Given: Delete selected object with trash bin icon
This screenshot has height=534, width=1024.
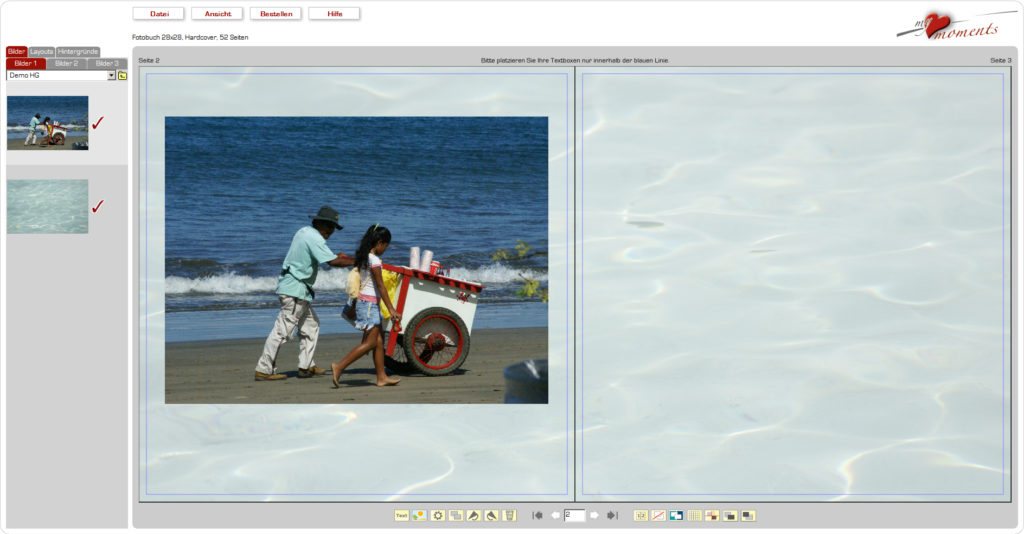Looking at the screenshot, I should tap(509, 516).
